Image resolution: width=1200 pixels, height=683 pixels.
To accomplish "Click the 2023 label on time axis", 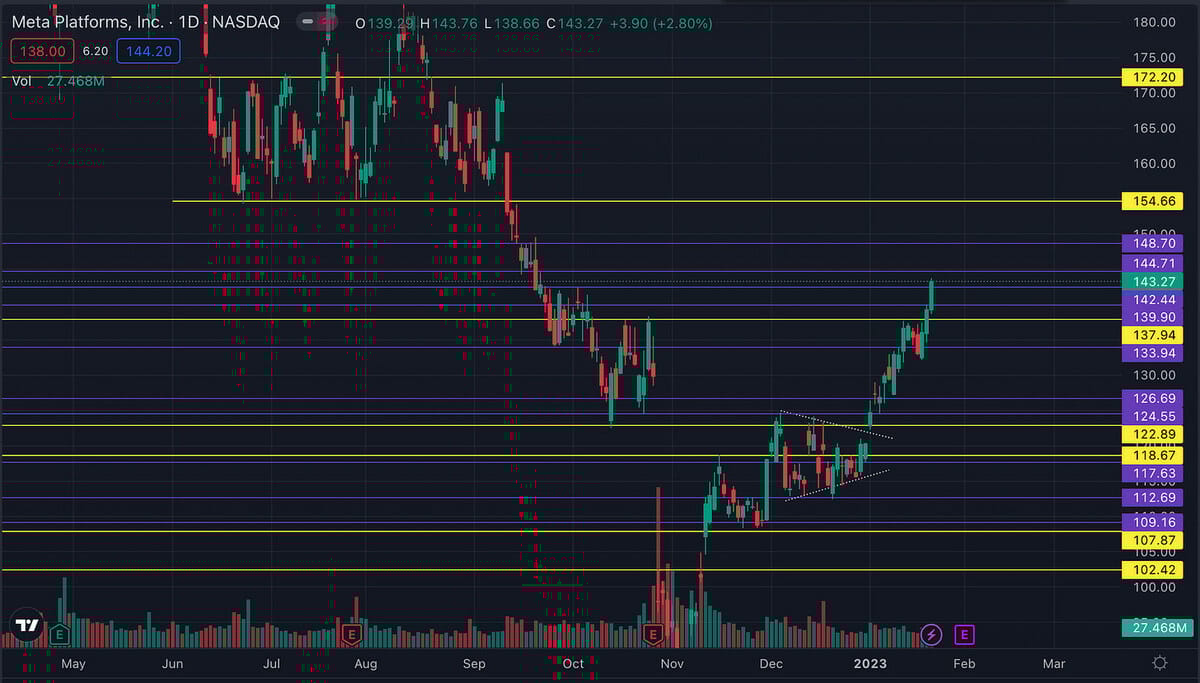I will click(869, 663).
